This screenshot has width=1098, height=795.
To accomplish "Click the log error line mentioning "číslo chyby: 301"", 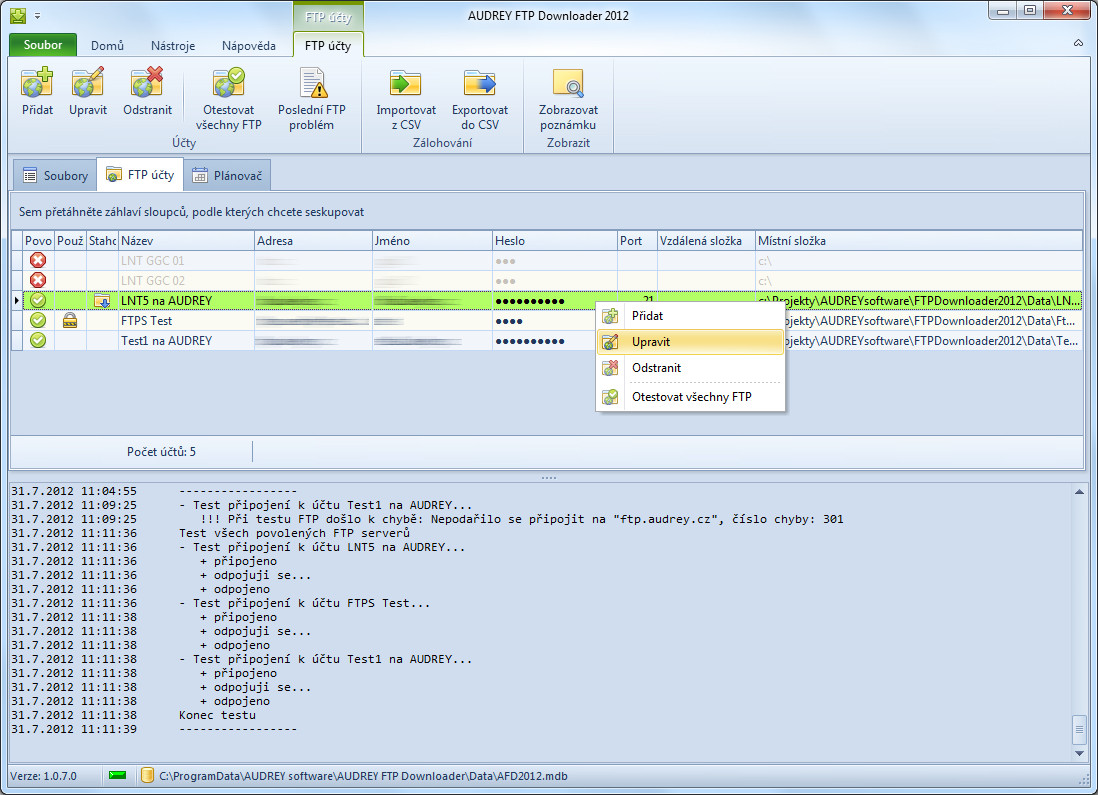I will [x=522, y=519].
